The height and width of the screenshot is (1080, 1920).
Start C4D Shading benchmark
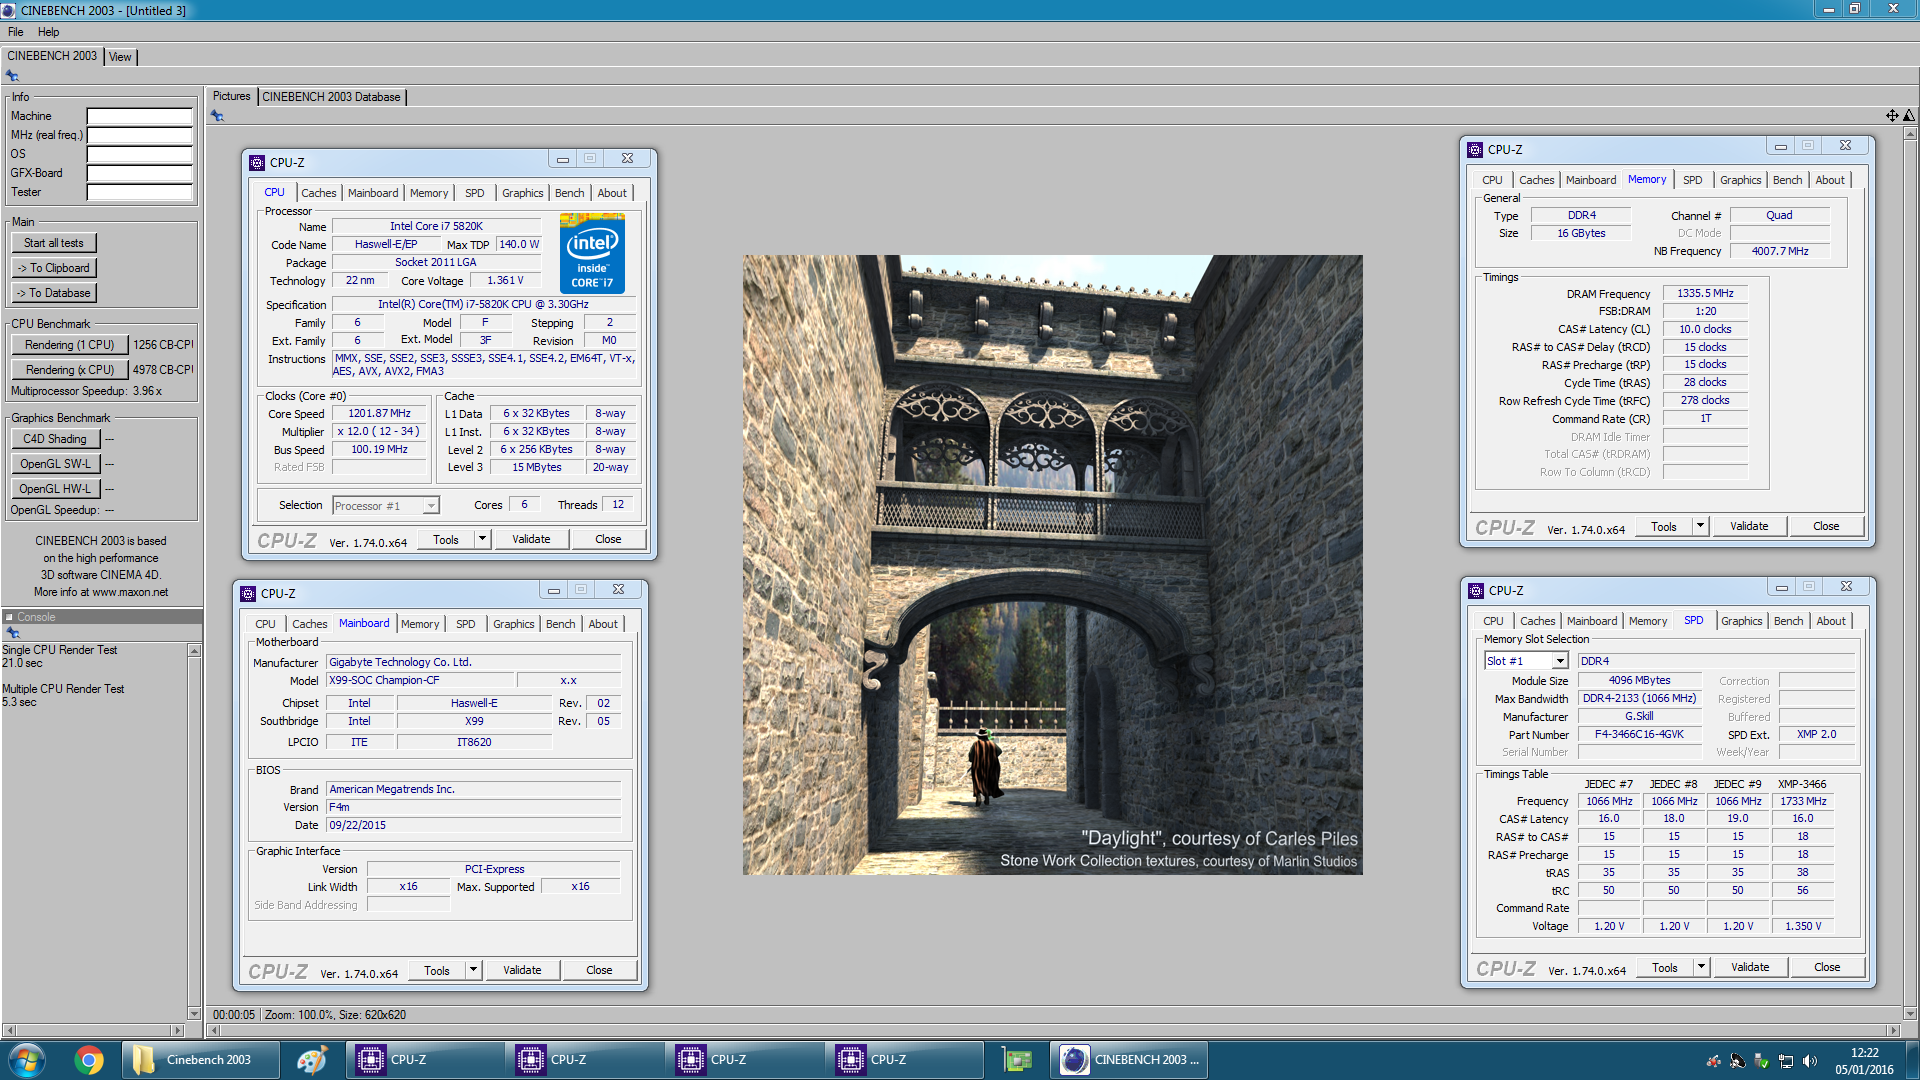click(55, 439)
